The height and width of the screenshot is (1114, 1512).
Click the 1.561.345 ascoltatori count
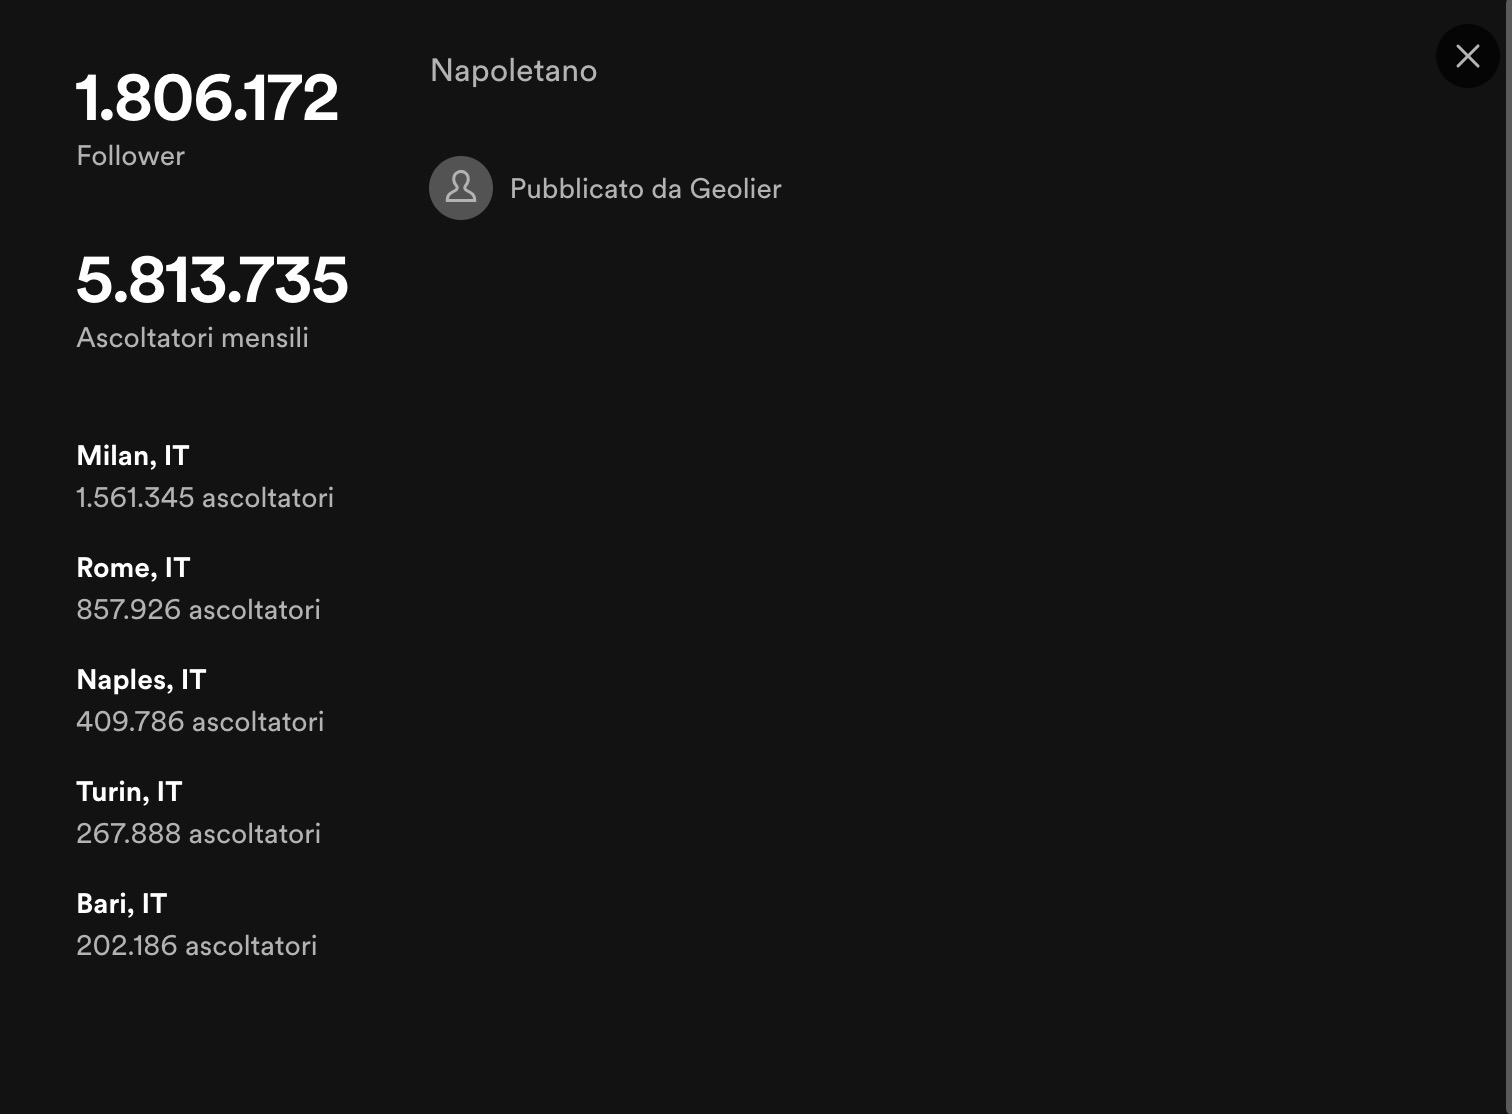pyautogui.click(x=205, y=498)
